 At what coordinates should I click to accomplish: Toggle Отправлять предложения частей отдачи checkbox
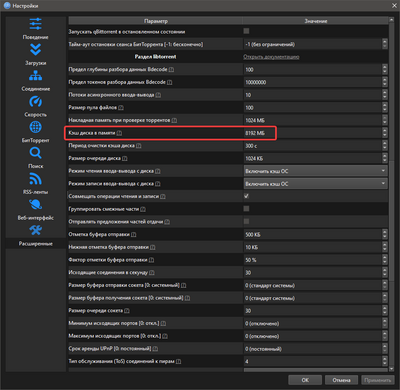click(246, 221)
